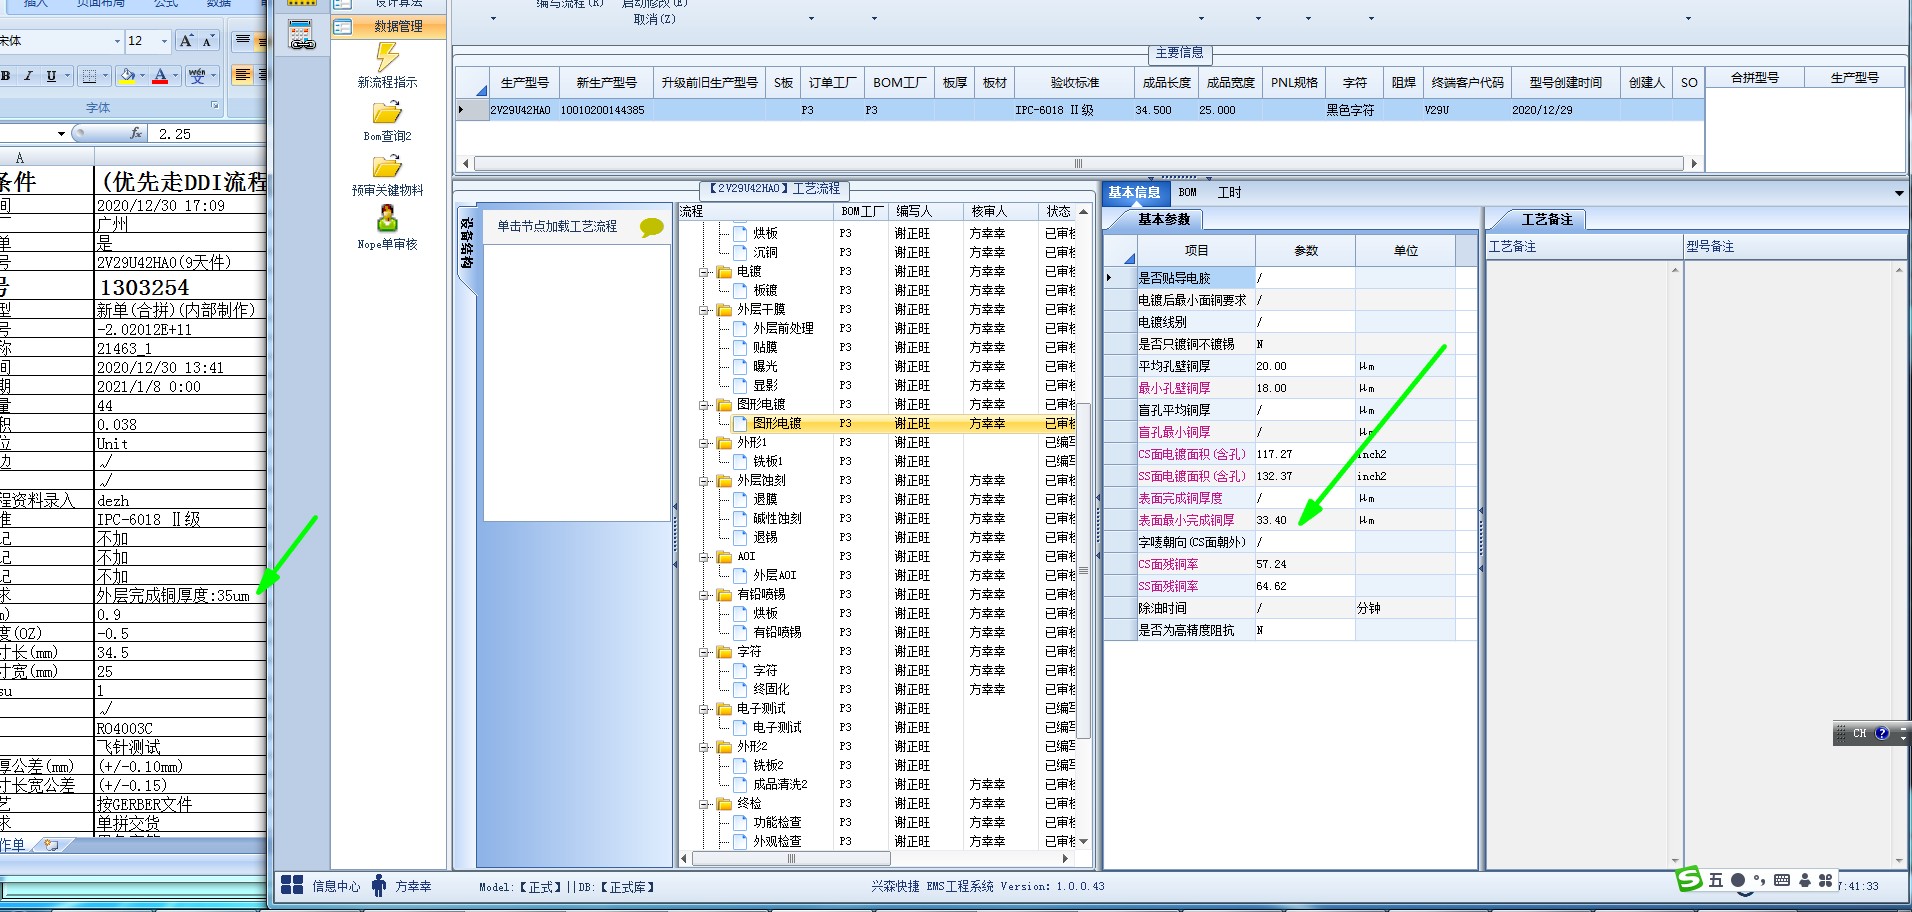Collapse the 外层干膜 tree node
The image size is (1912, 912).
[704, 310]
